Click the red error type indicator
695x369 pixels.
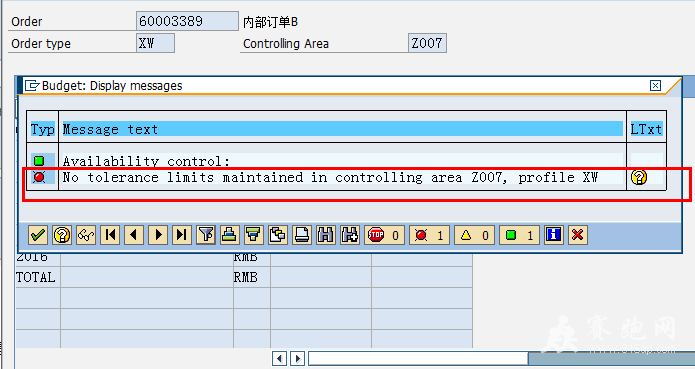39,177
